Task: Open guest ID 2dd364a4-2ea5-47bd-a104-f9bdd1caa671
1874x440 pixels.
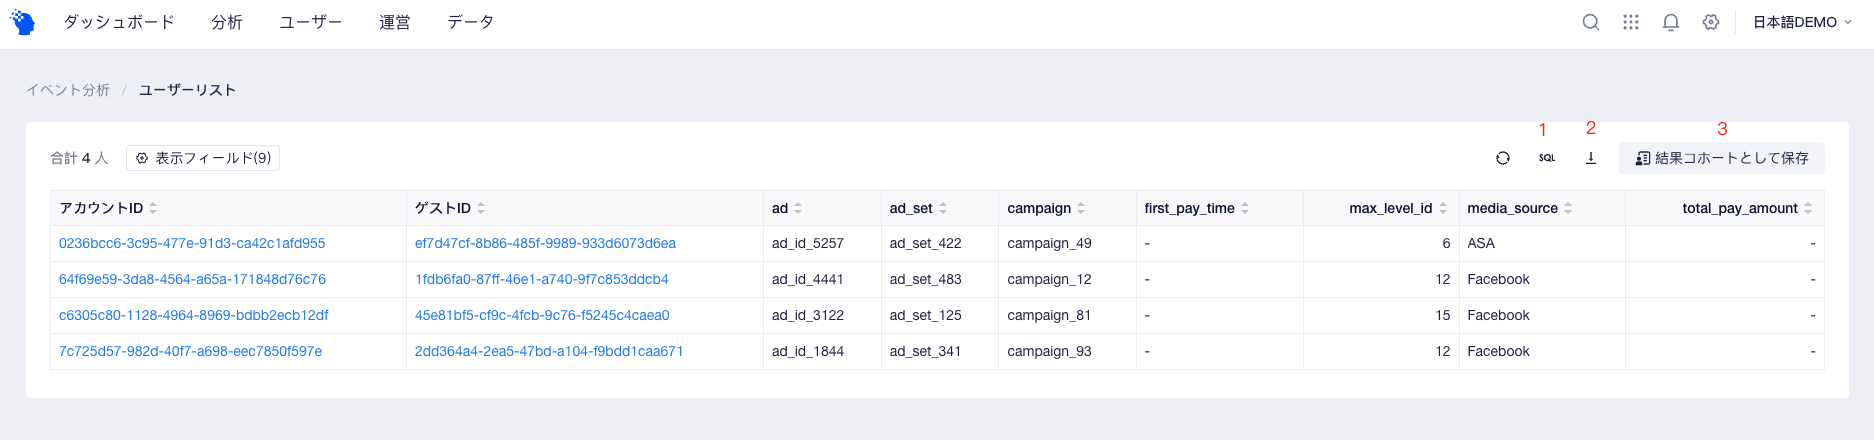Action: click(549, 351)
